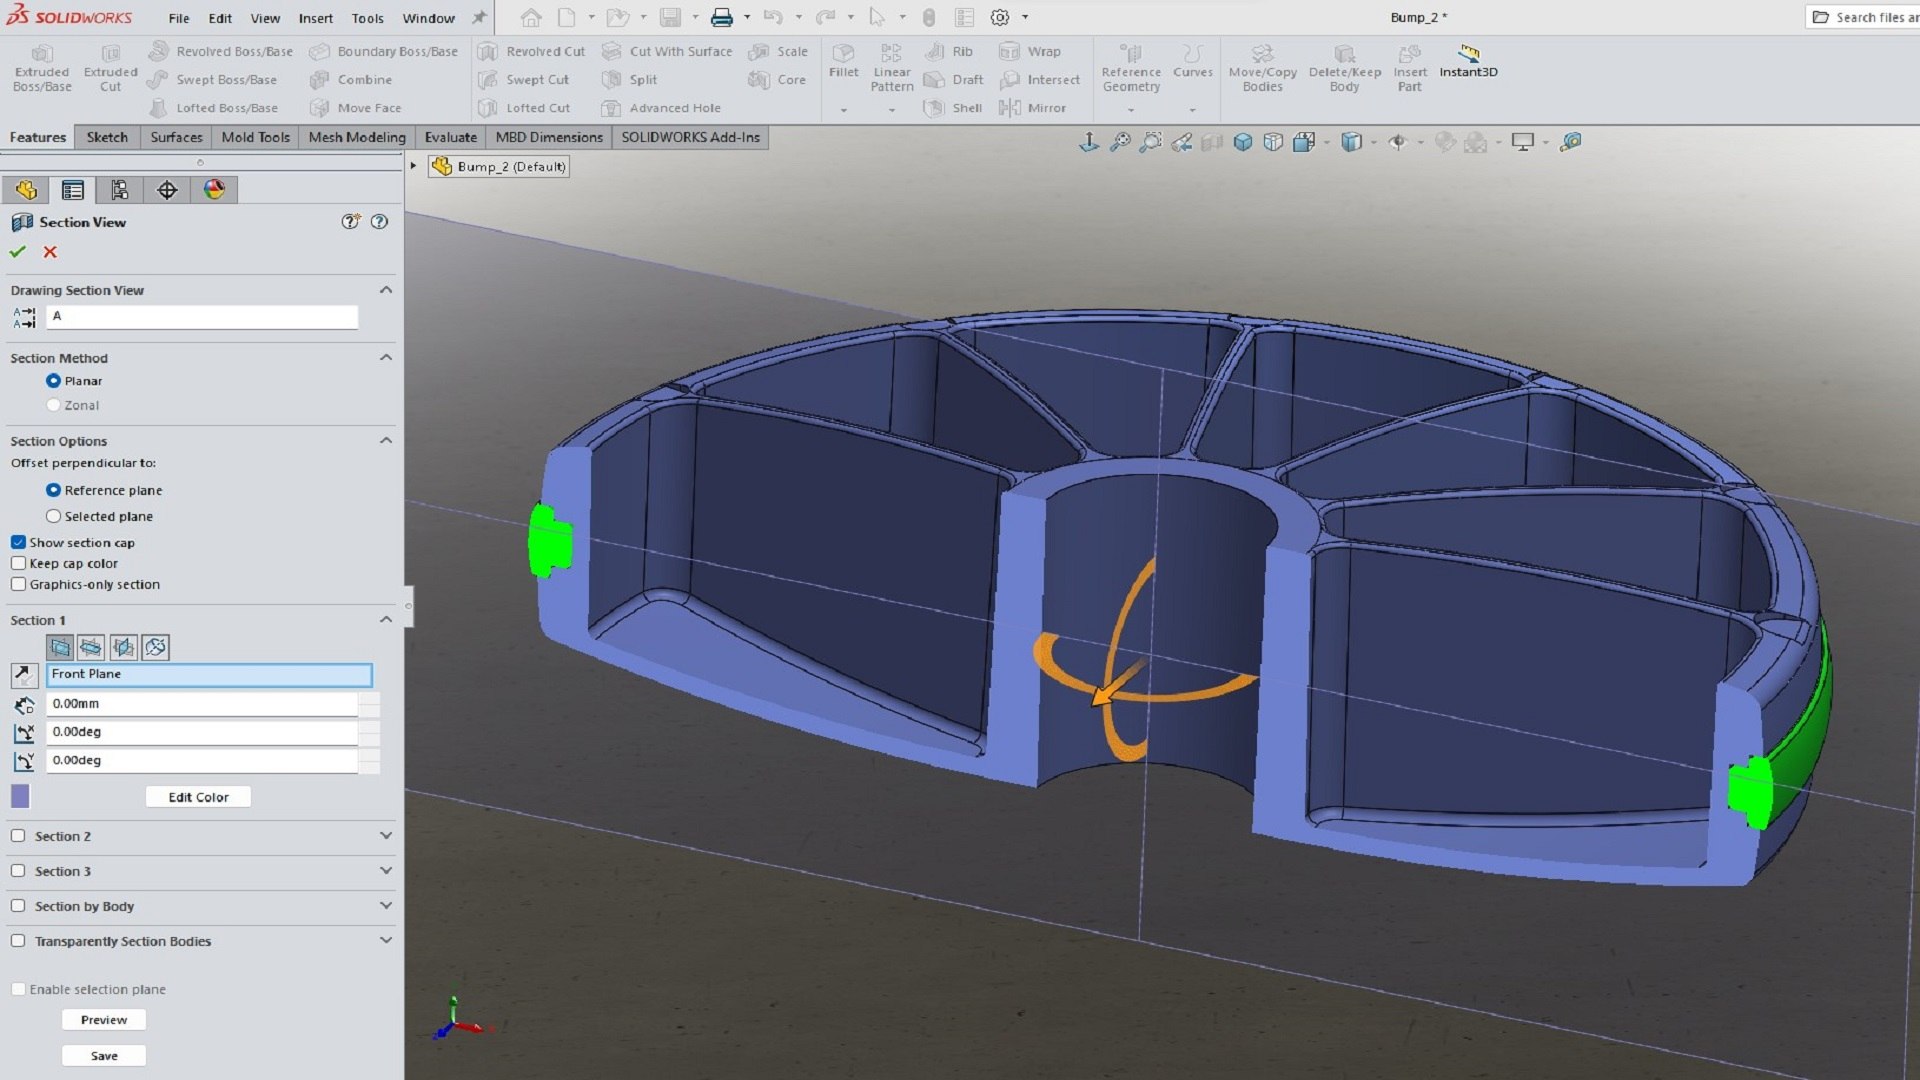Viewport: 1920px width, 1080px height.
Task: Select the Extruded Cut tool
Action: pyautogui.click(x=110, y=68)
